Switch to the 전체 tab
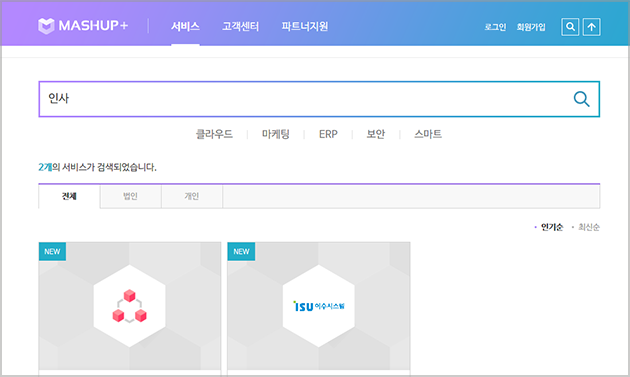Image resolution: width=630 pixels, height=377 pixels. [x=69, y=196]
